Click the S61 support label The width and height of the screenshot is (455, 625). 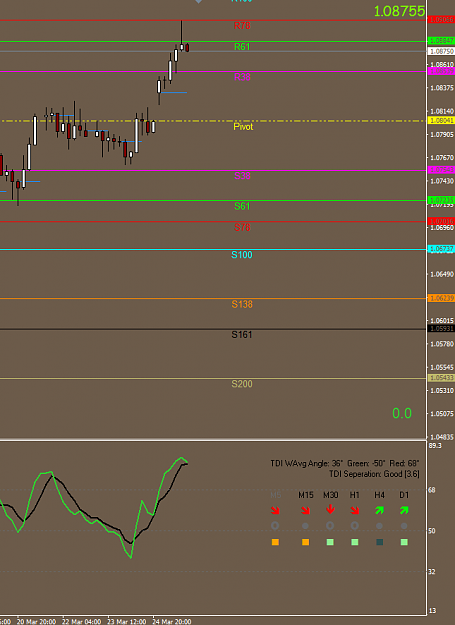(242, 206)
